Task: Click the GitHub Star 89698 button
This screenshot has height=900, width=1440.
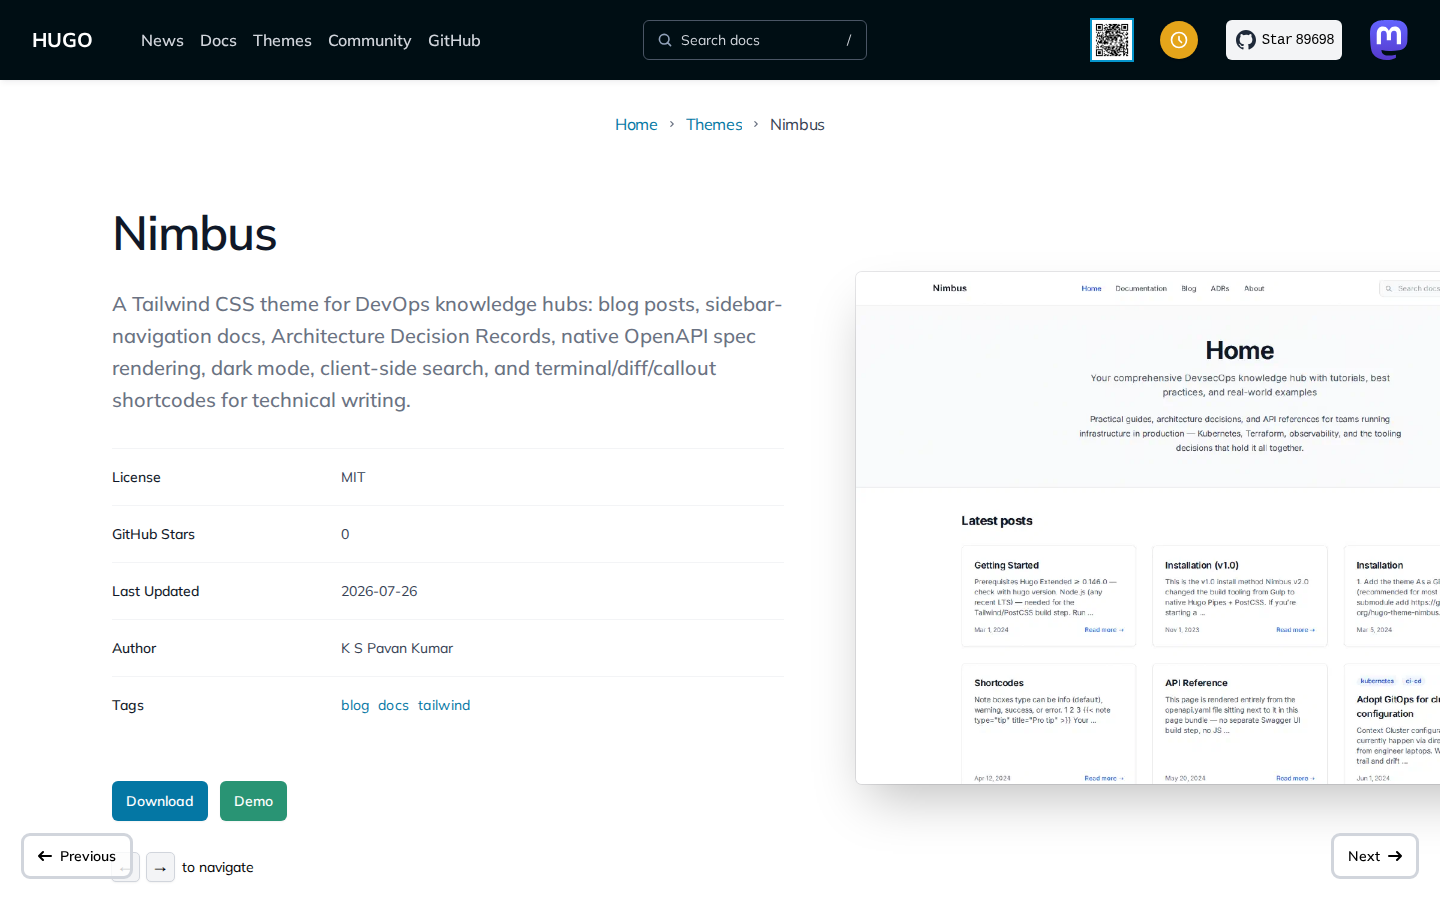Action: click(x=1284, y=40)
